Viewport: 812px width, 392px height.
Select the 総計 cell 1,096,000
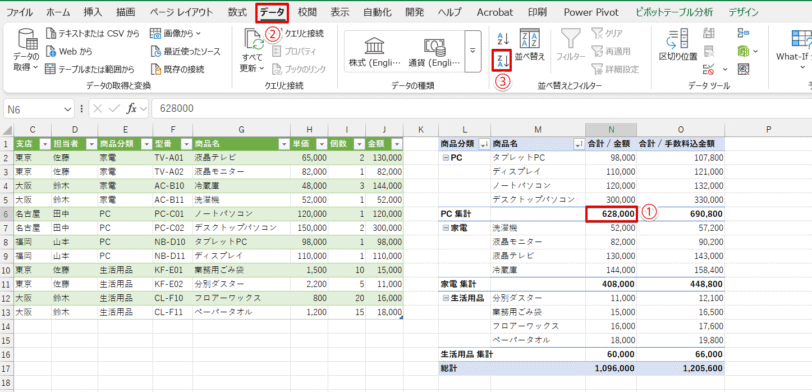(x=611, y=368)
